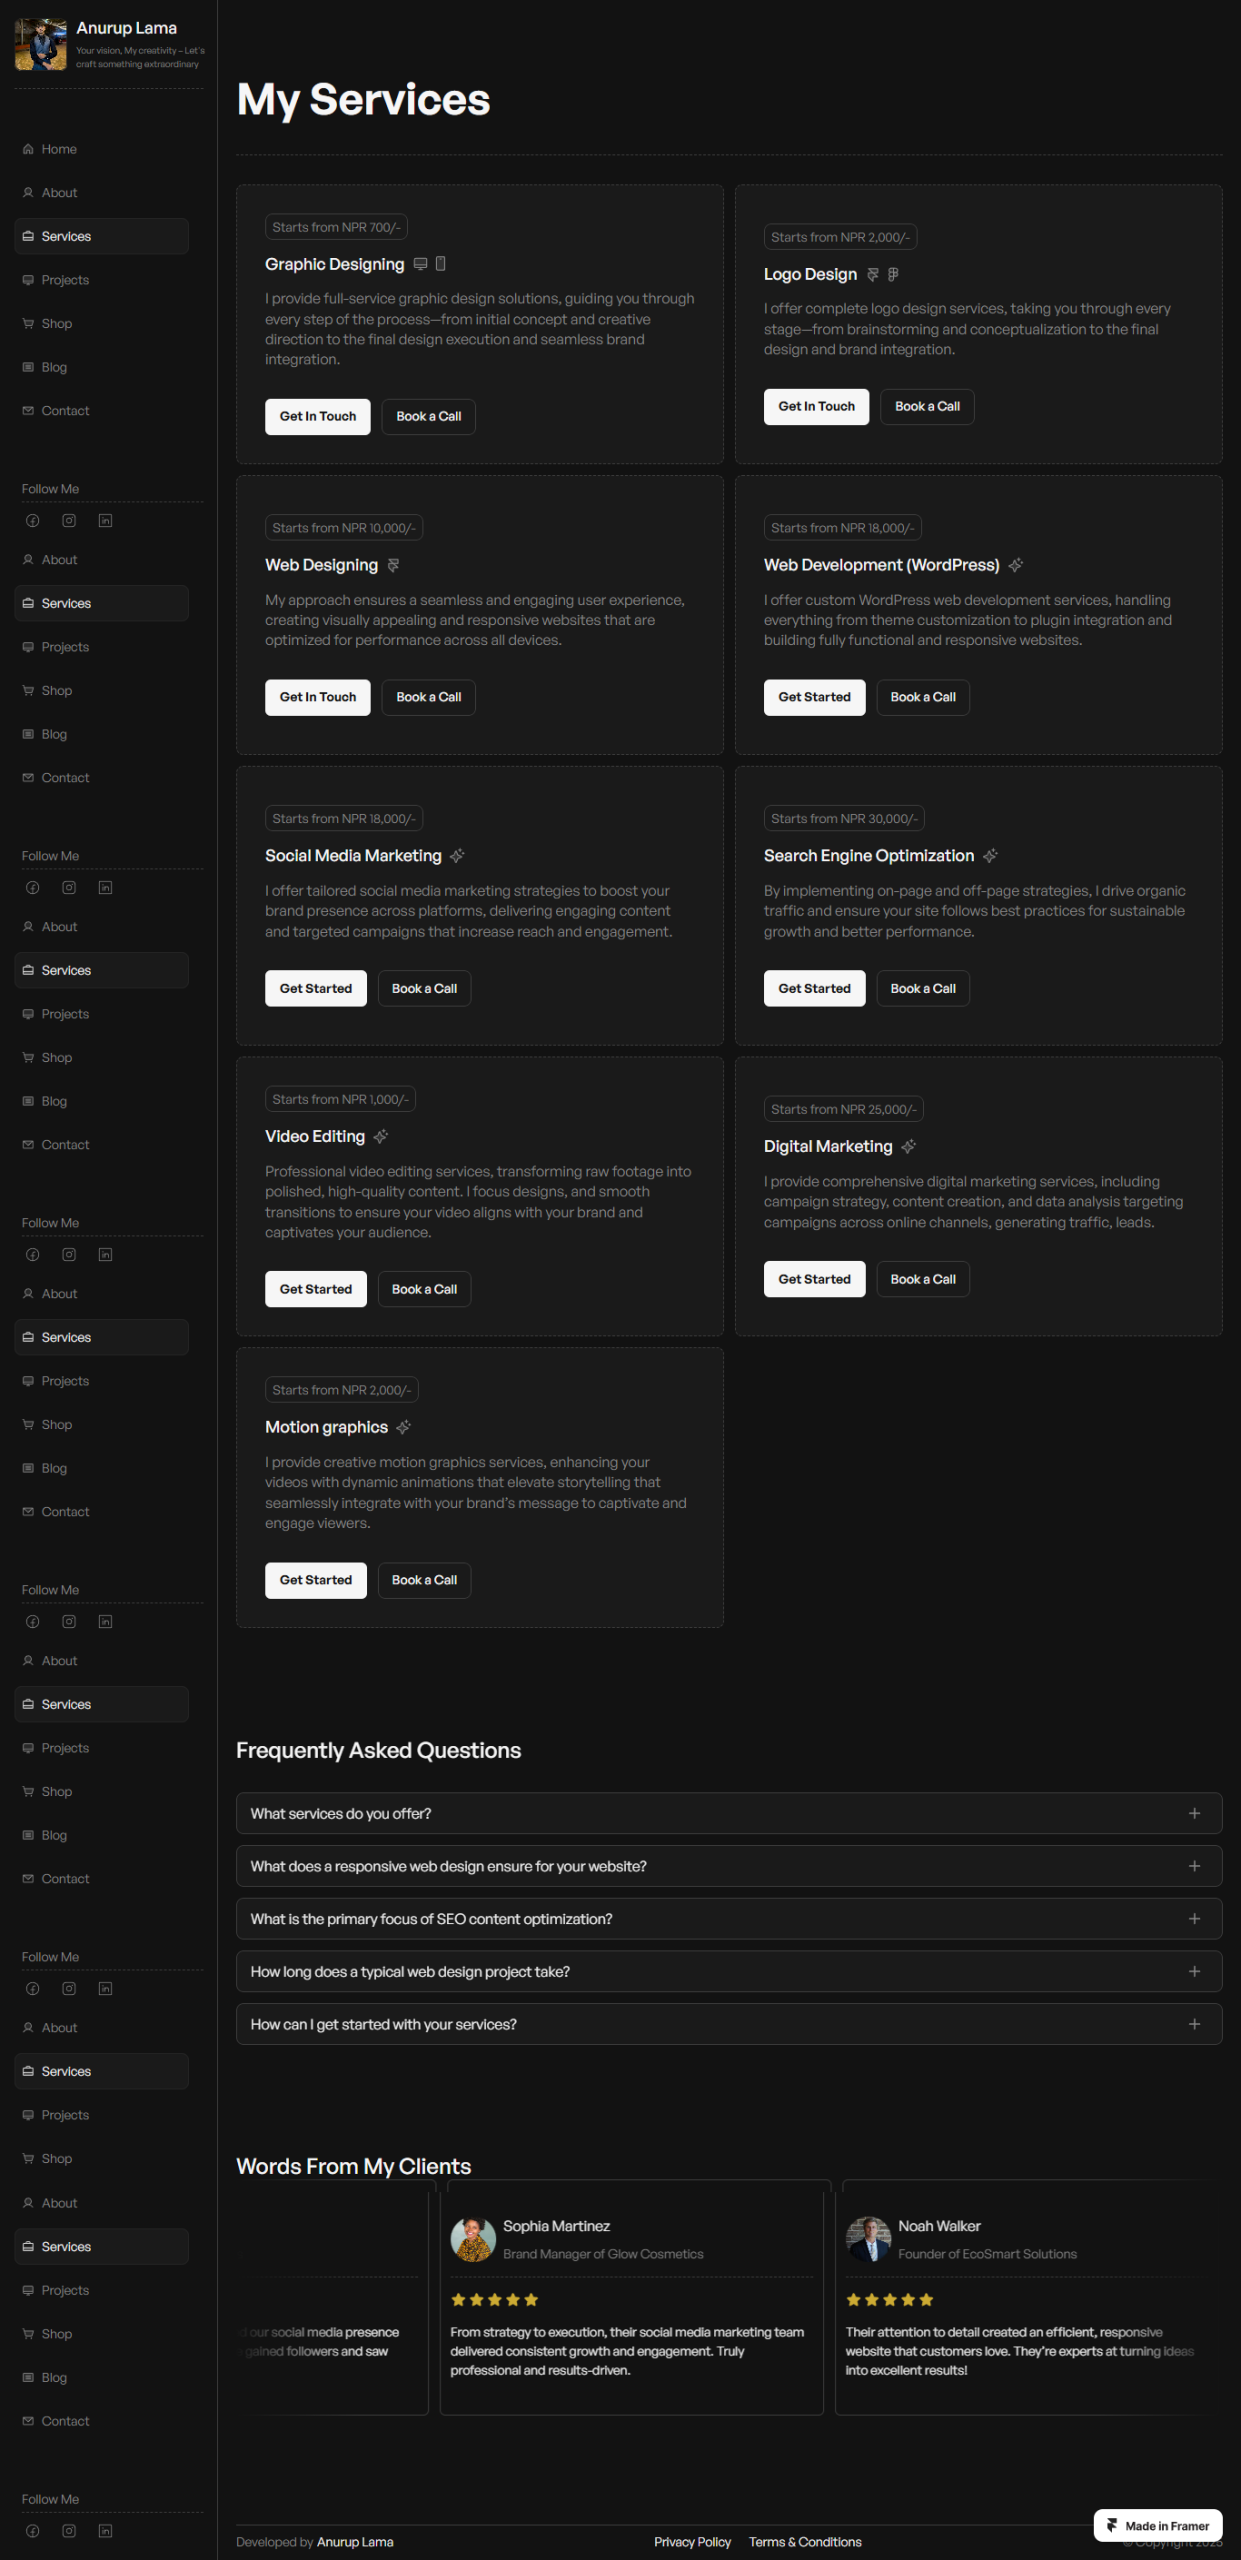1241x2560 pixels.
Task: Open the Facebook icon under Follow Me
Action: tap(32, 520)
